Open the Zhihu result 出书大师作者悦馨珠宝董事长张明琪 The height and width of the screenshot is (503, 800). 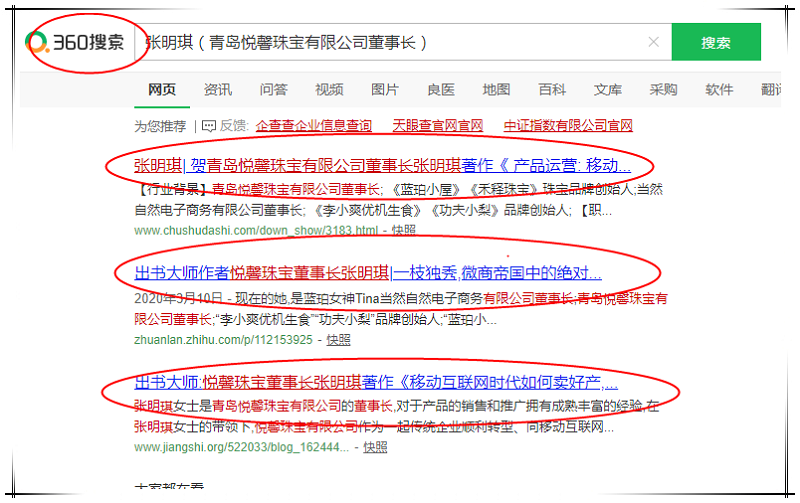click(x=368, y=272)
